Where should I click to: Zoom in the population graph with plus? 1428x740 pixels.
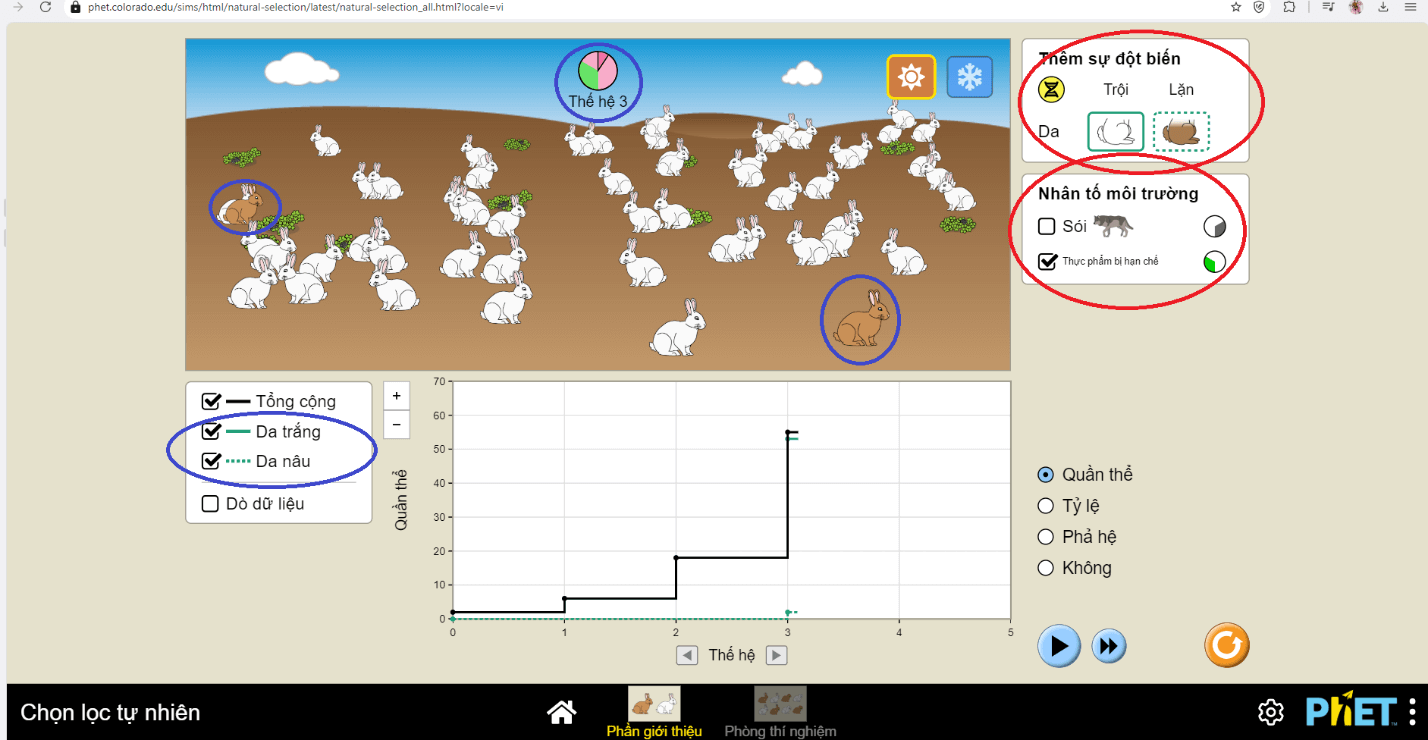click(396, 396)
